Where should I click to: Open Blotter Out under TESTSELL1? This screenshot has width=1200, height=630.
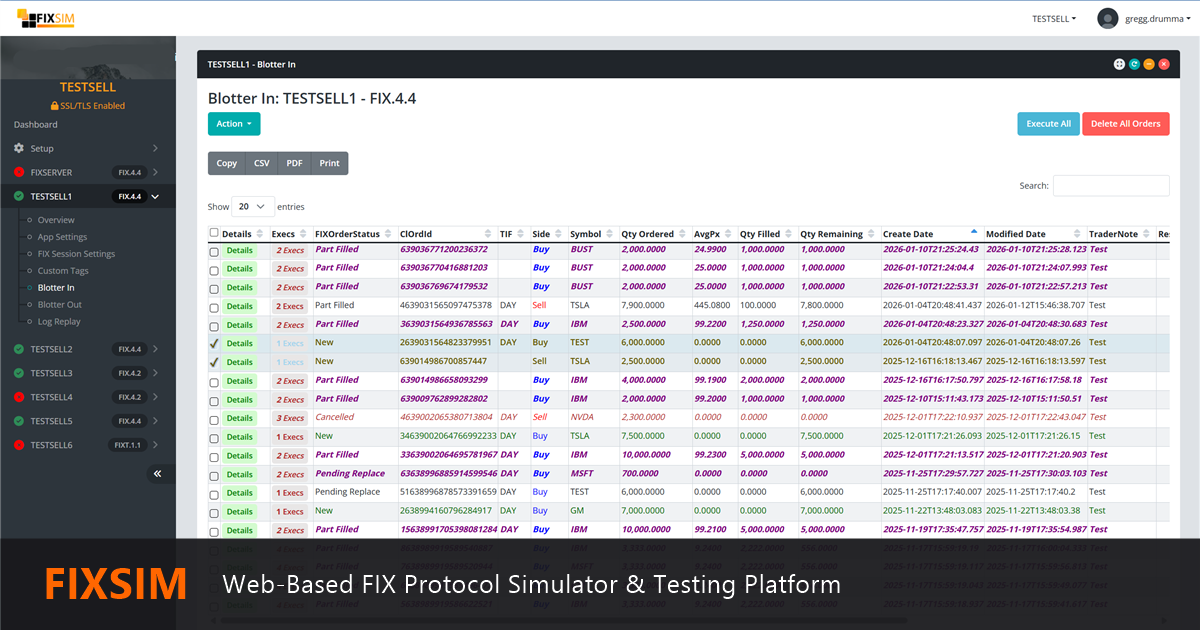[60, 305]
